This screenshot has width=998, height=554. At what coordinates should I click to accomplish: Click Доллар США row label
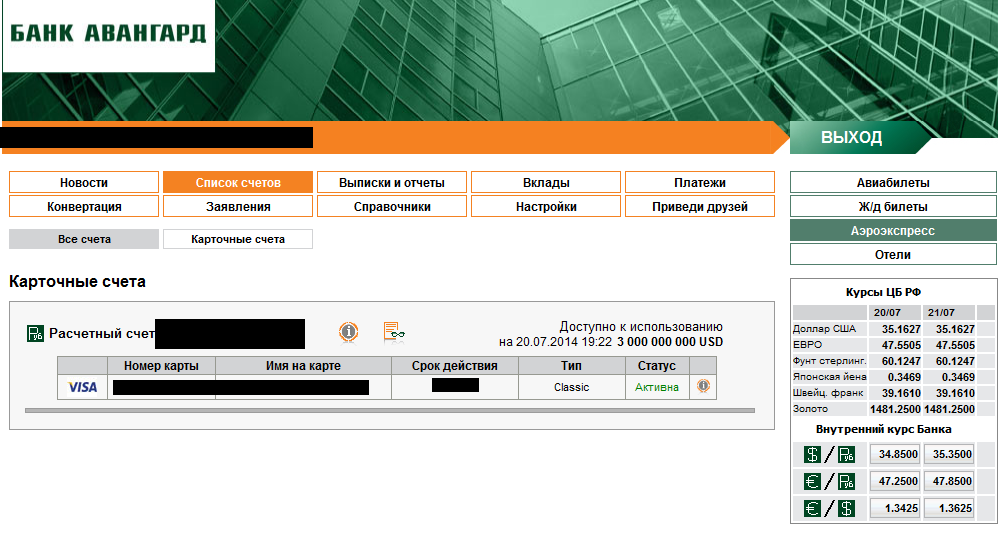[824, 329]
